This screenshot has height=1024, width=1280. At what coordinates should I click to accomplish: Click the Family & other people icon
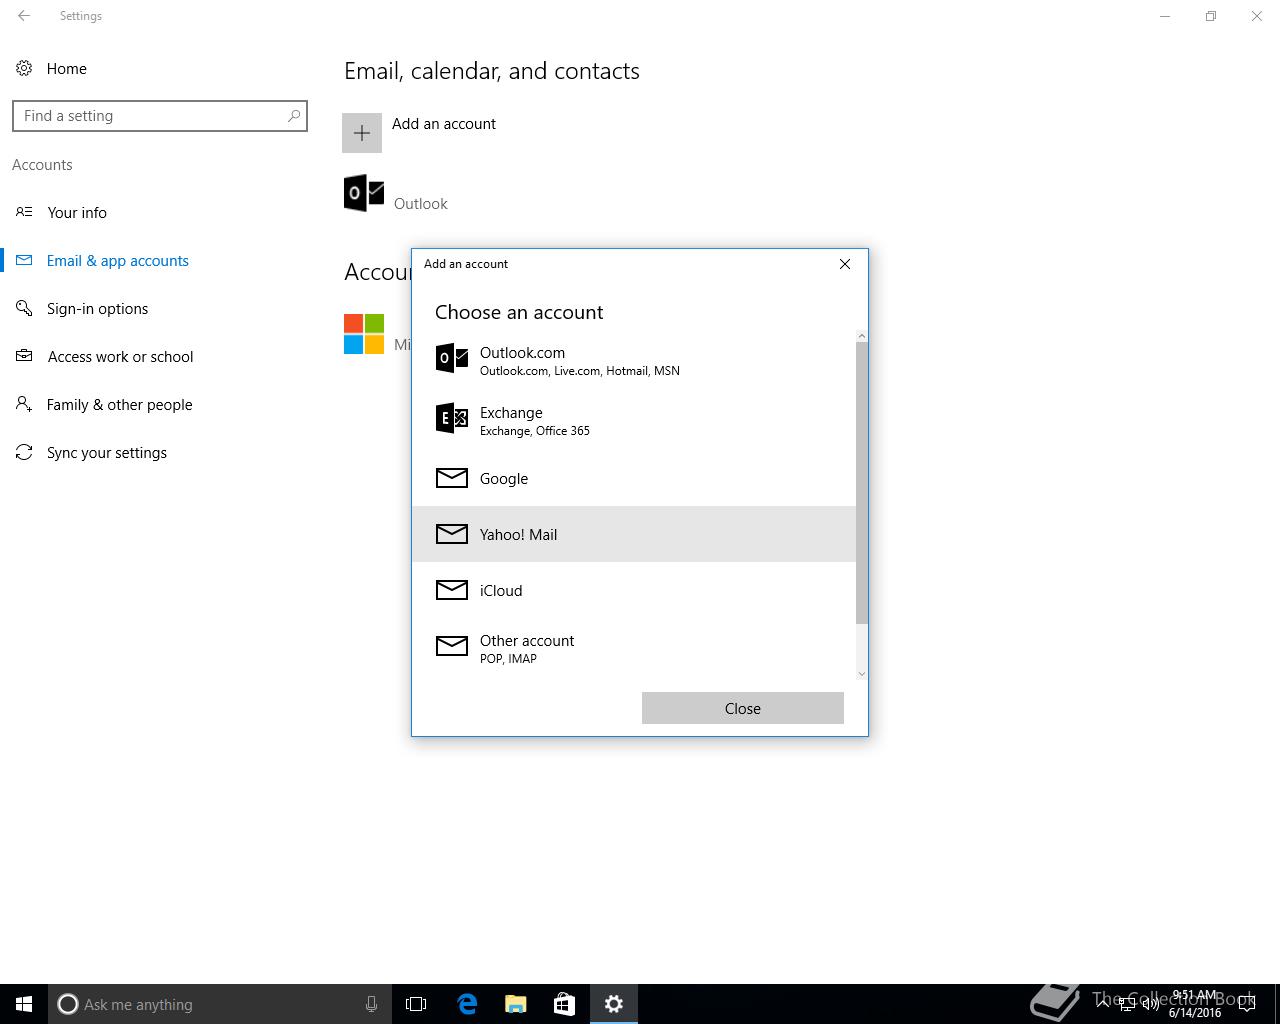pos(24,404)
